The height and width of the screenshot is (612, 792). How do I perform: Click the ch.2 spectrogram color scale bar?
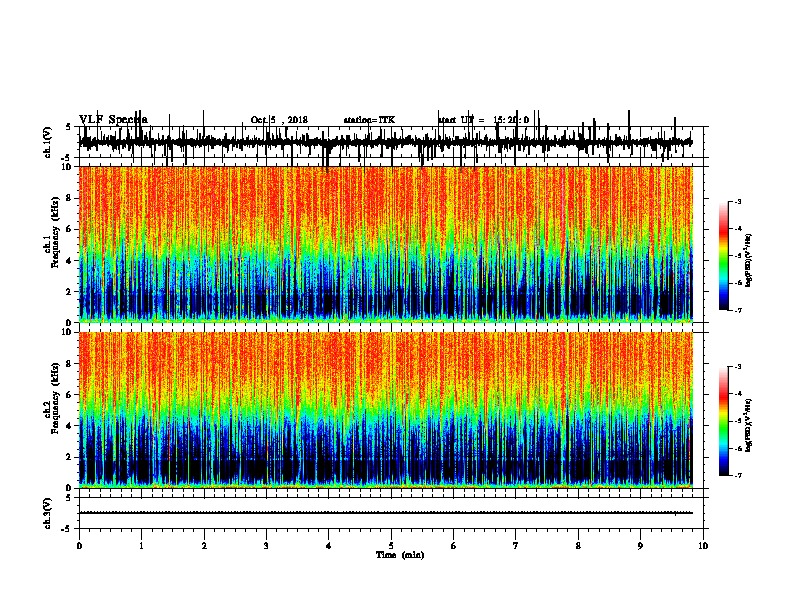[x=724, y=421]
